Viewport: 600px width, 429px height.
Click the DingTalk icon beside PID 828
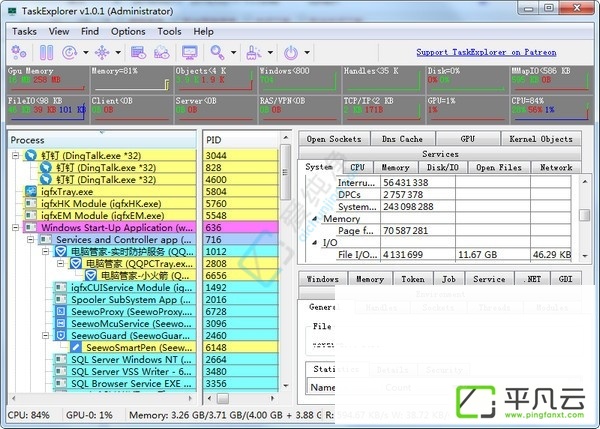point(46,167)
